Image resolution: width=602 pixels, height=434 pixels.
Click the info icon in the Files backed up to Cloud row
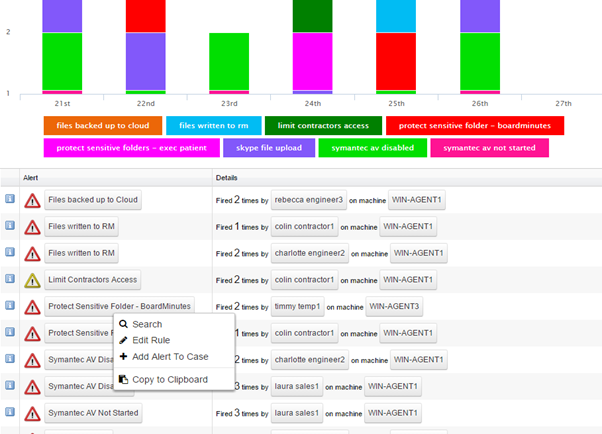(x=9, y=200)
